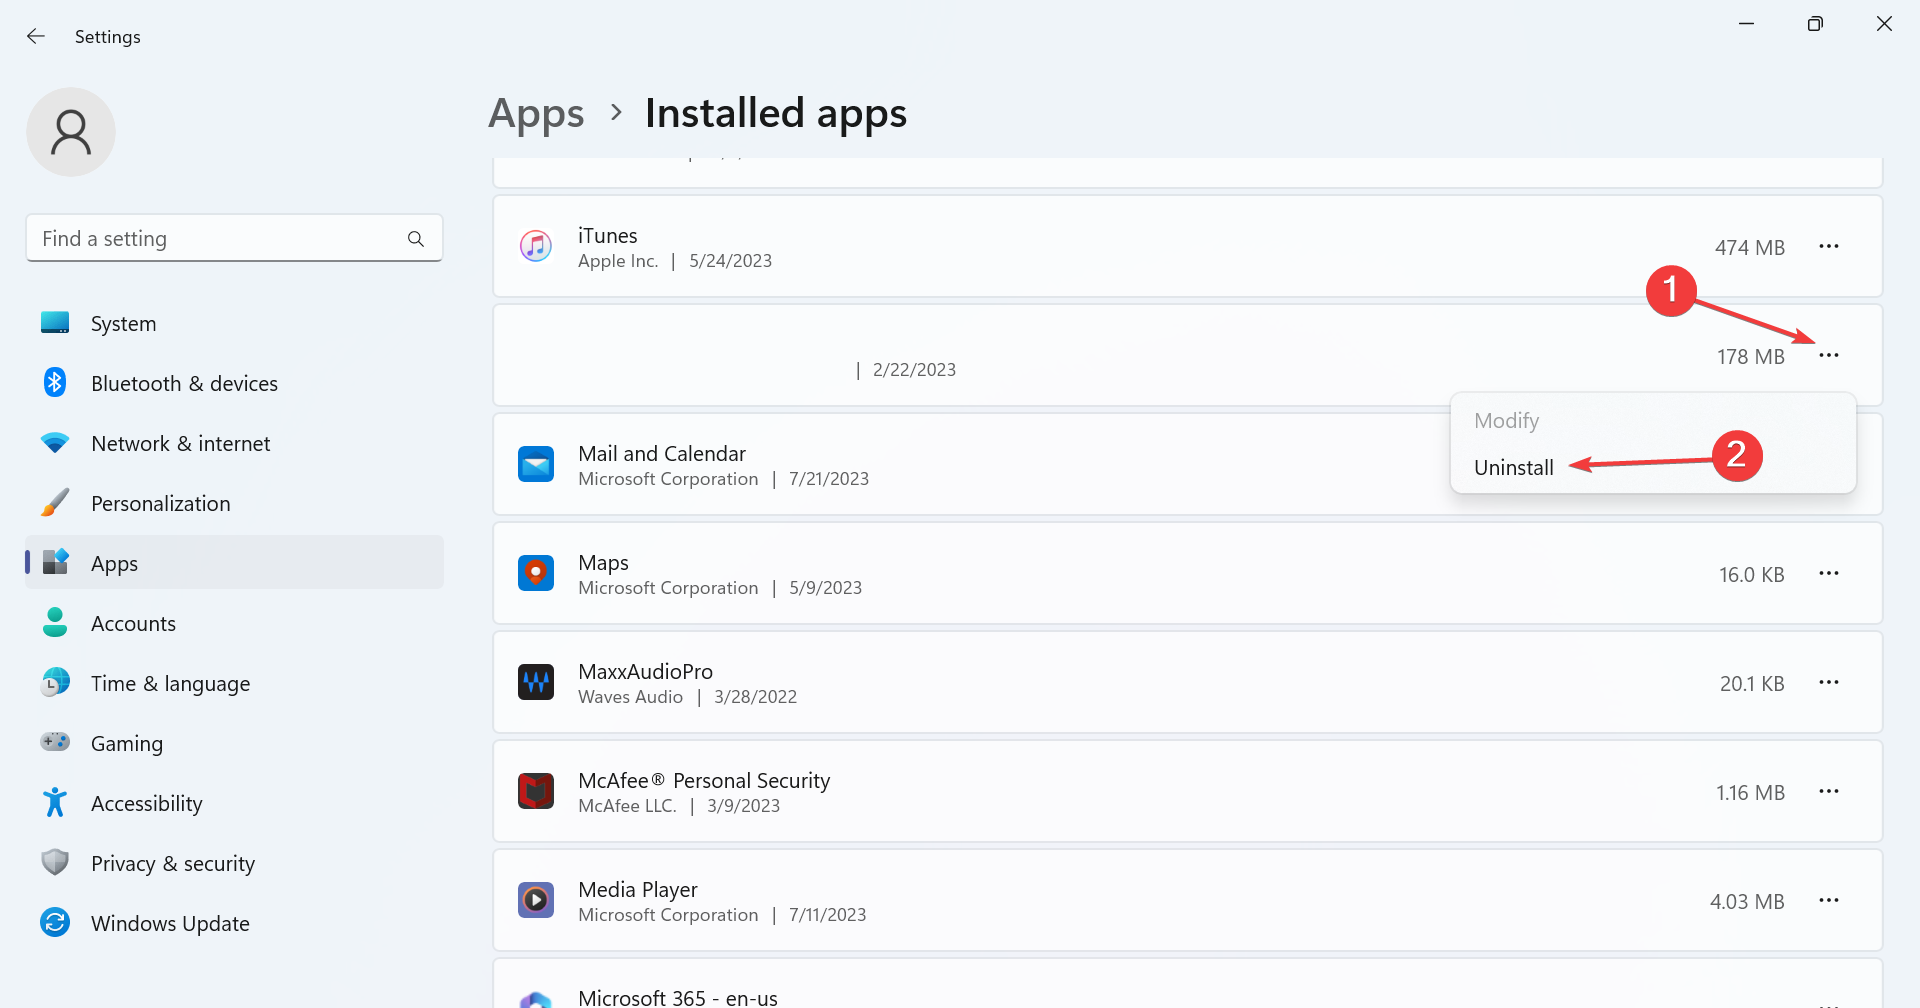Click the Personalization paintbrush icon
The width and height of the screenshot is (1920, 1008).
pyautogui.click(x=55, y=502)
